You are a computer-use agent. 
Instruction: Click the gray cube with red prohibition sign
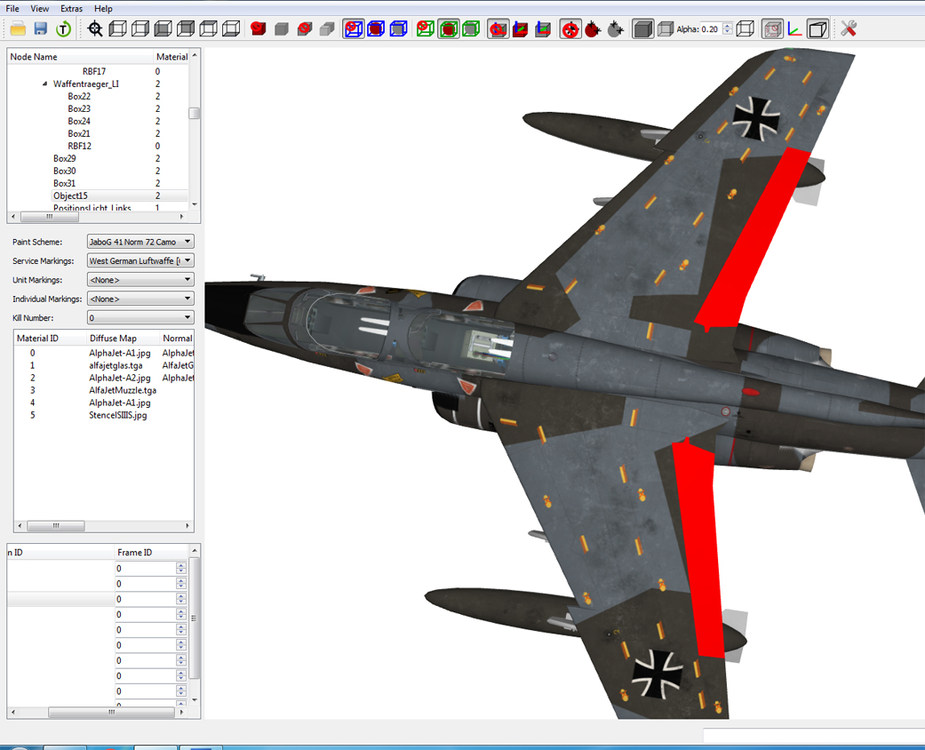pyautogui.click(x=304, y=28)
